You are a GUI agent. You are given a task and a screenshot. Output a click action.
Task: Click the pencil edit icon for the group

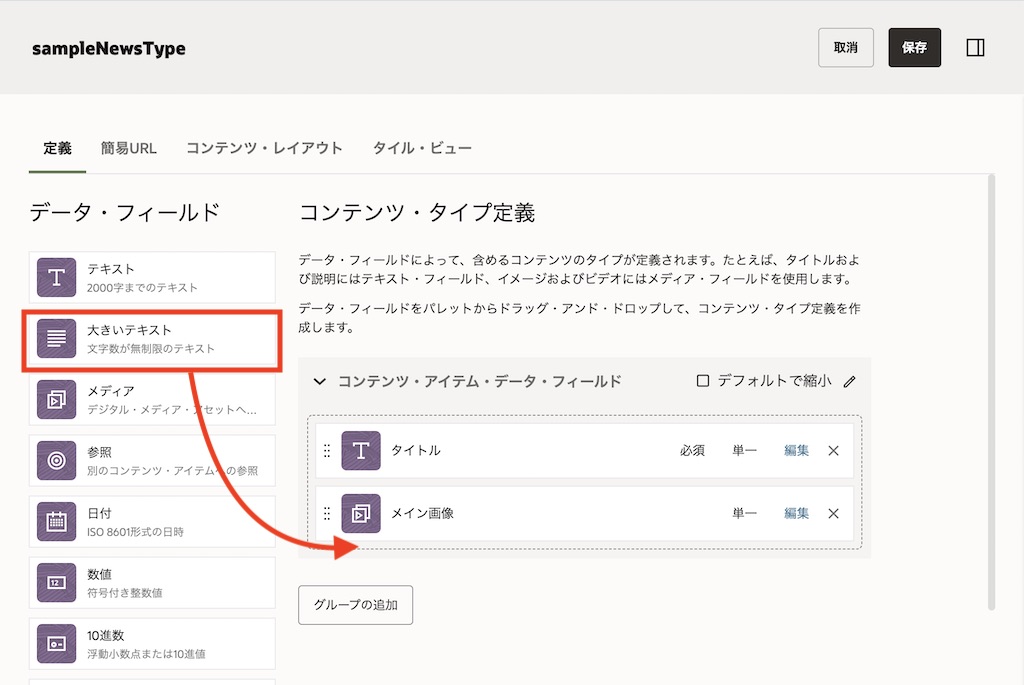[850, 381]
